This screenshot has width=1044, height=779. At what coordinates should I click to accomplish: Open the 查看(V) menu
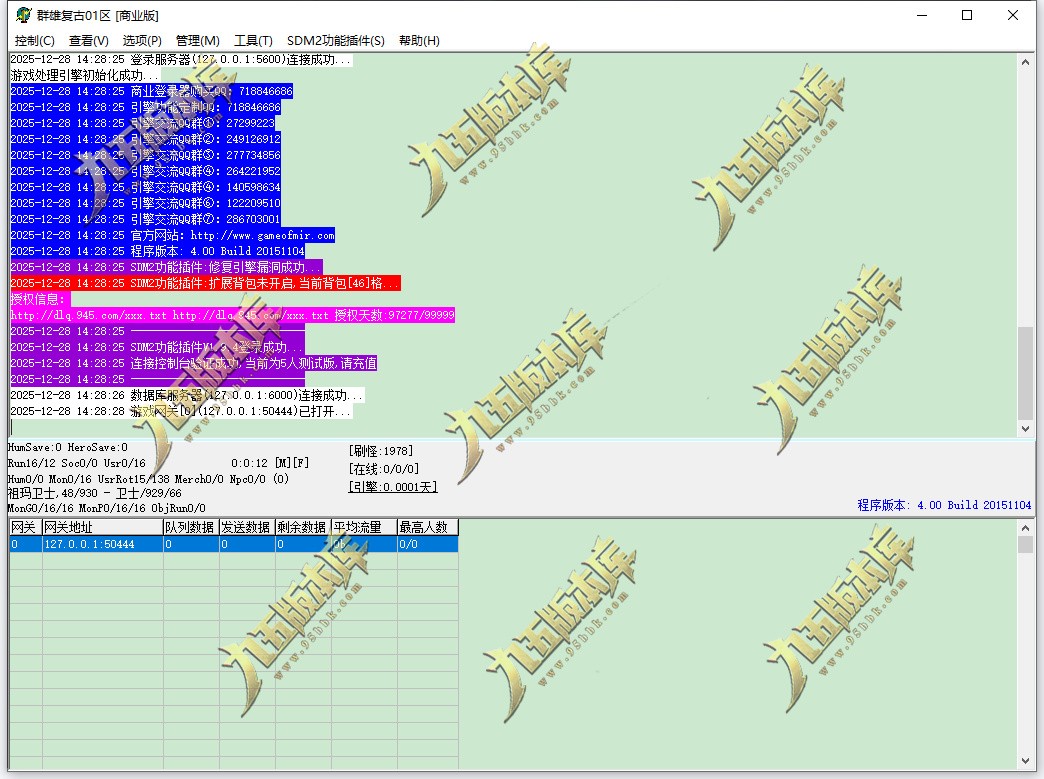[89, 41]
